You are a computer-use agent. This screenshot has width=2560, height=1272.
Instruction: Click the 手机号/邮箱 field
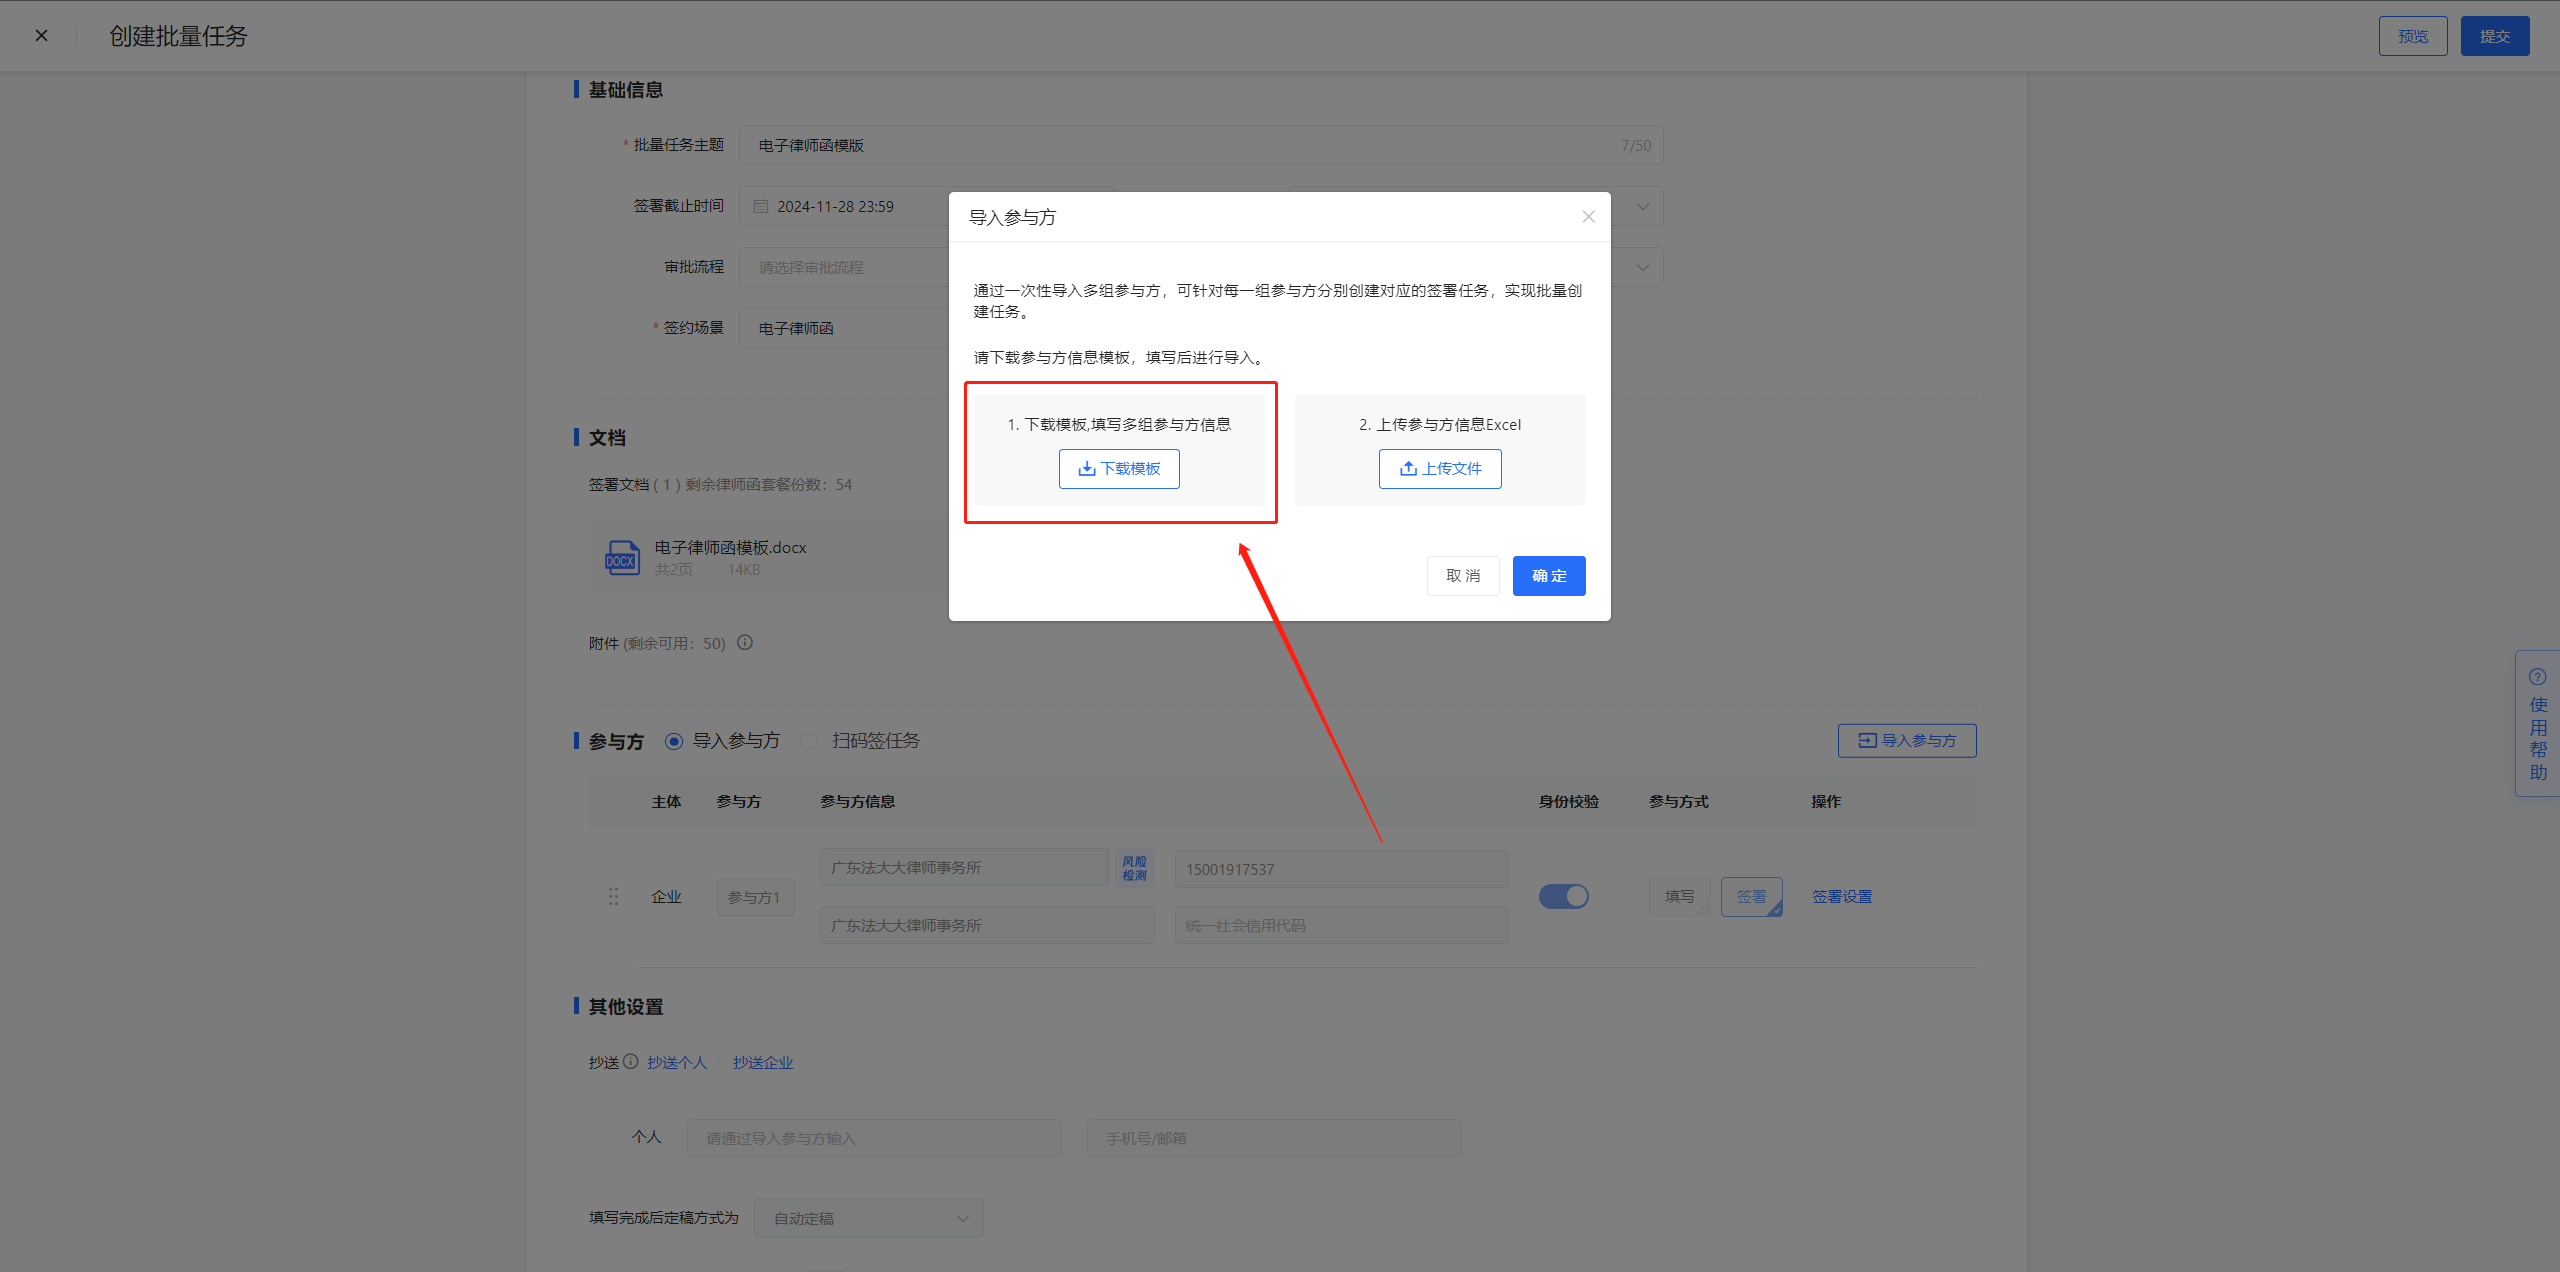click(1274, 1138)
